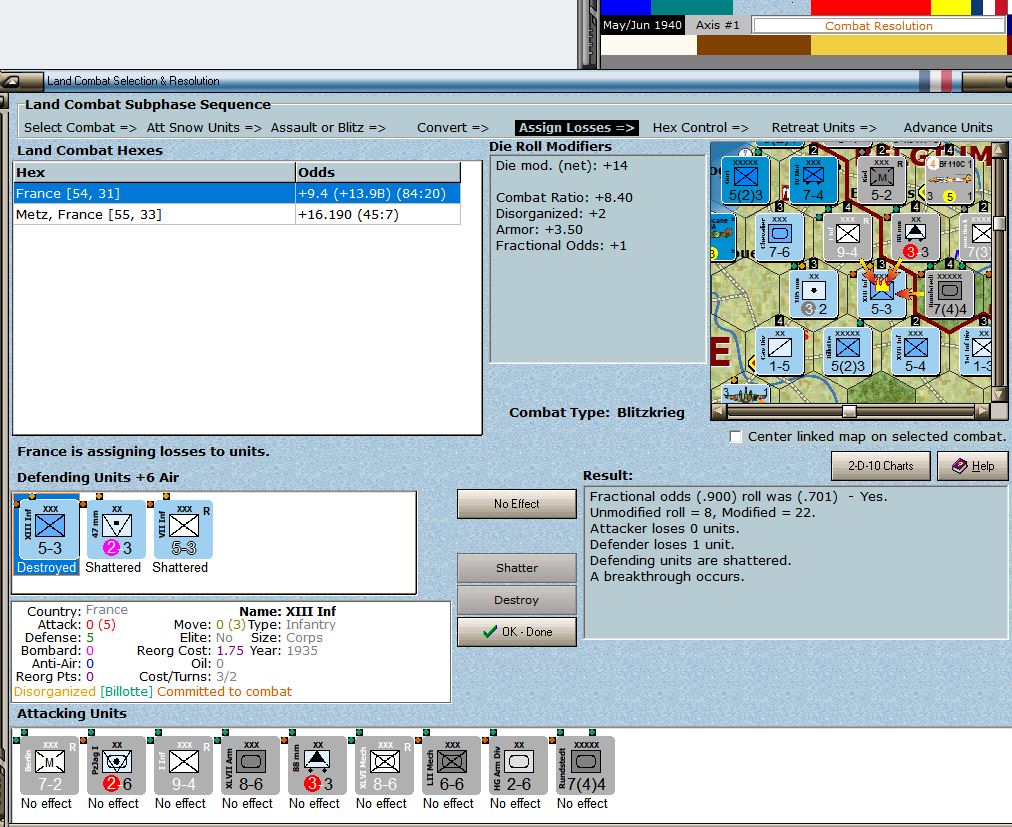Click the map horizontal scrollbar thumb
Viewport: 1012px width, 827px height.
coord(849,411)
